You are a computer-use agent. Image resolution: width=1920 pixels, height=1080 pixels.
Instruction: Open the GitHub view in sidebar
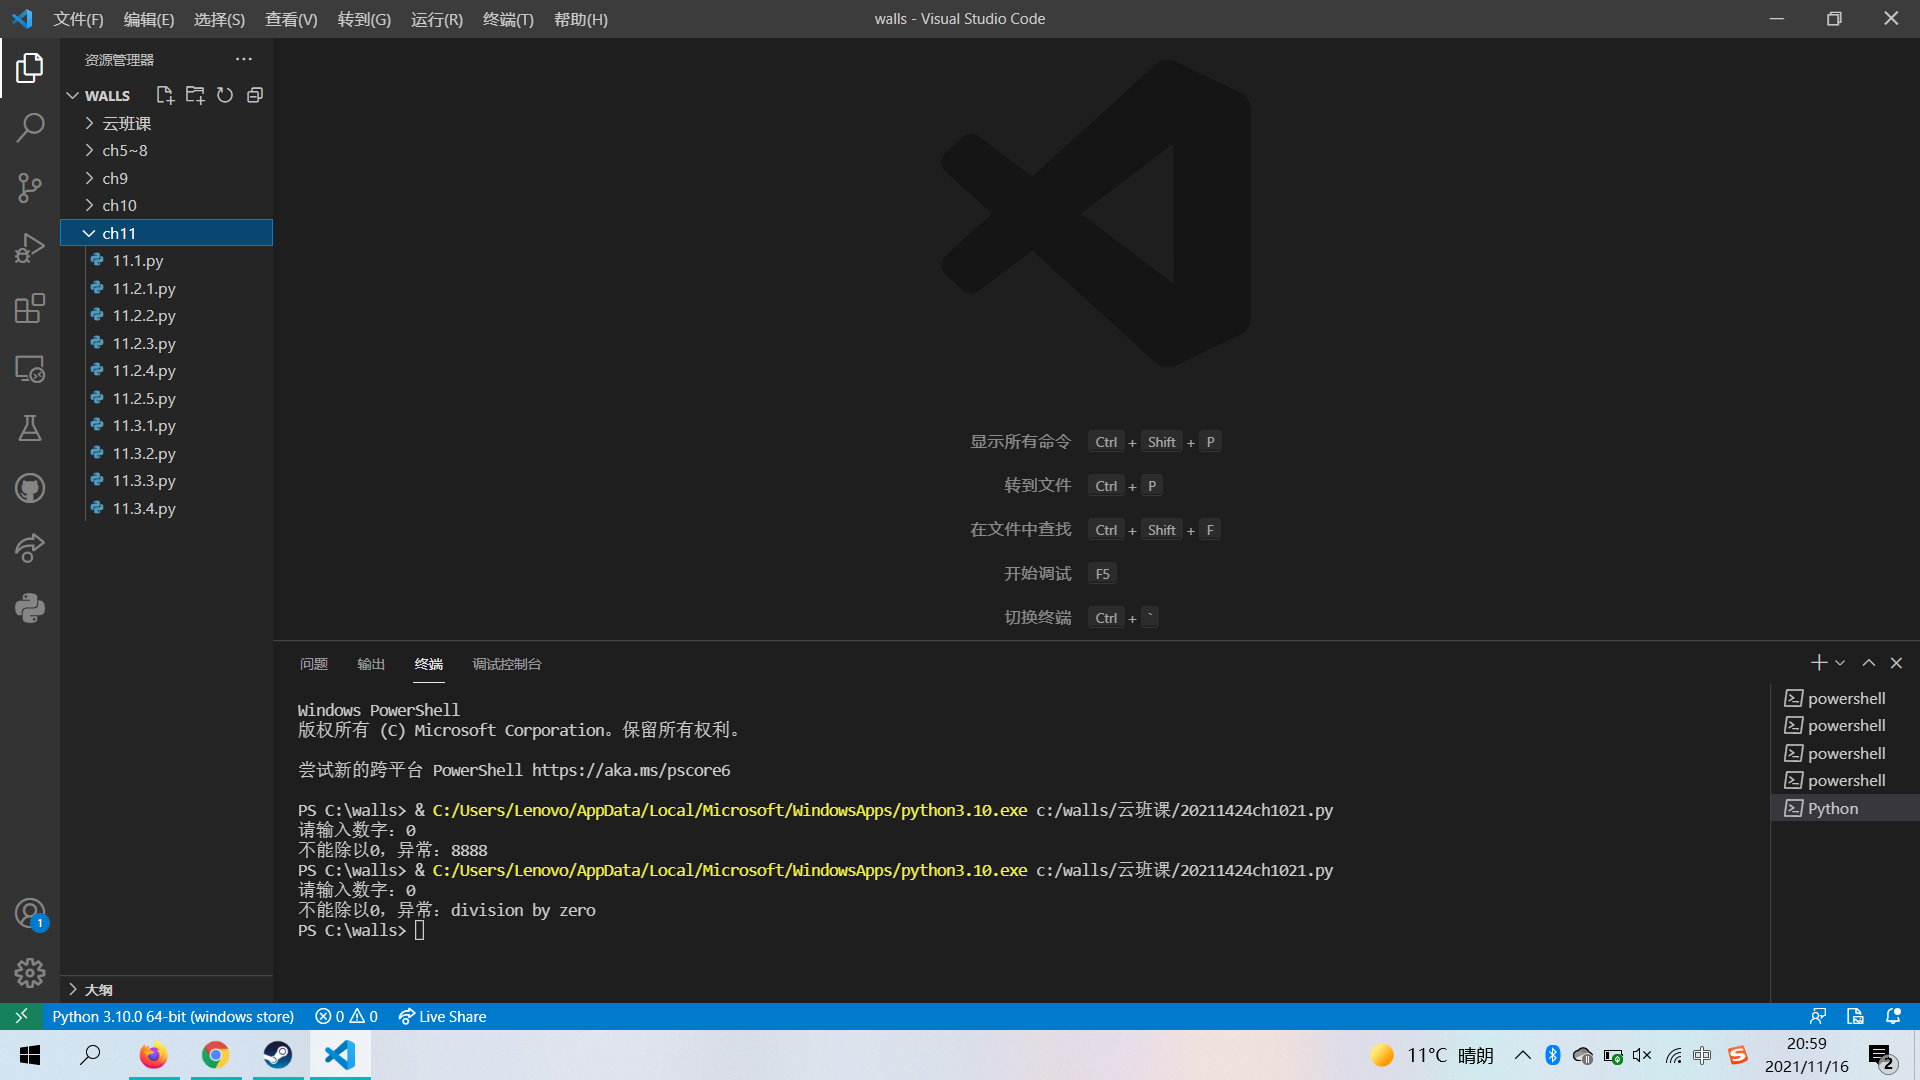coord(30,488)
